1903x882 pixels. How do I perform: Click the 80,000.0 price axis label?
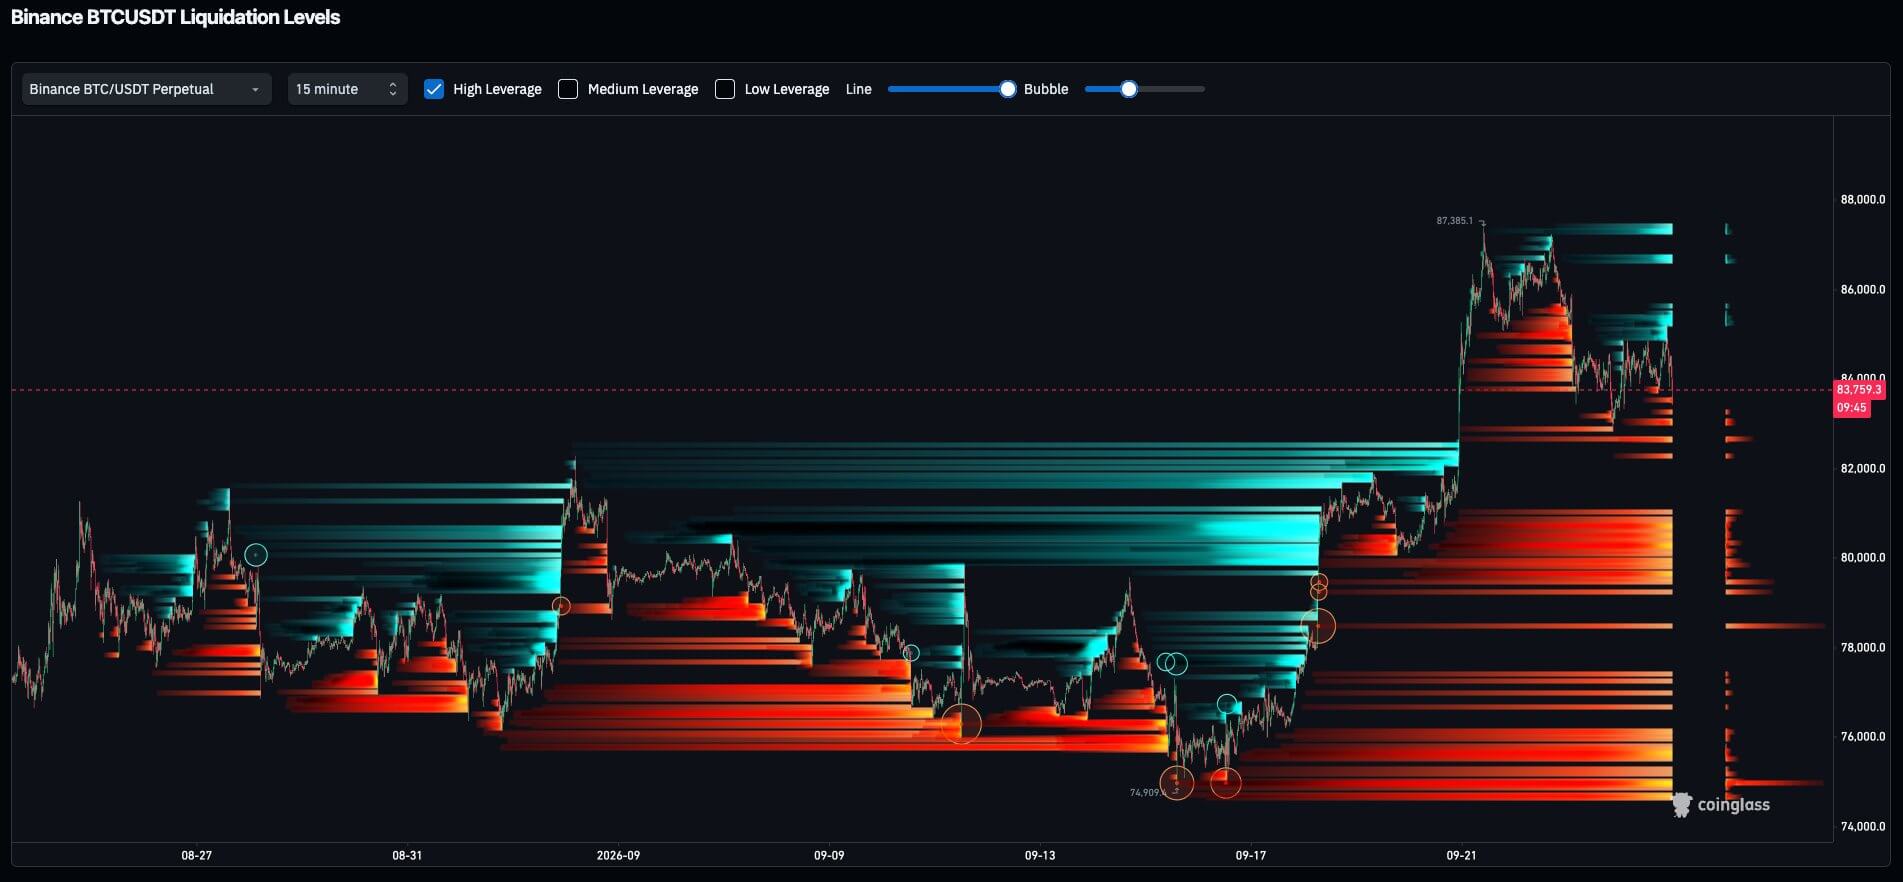click(x=1862, y=557)
